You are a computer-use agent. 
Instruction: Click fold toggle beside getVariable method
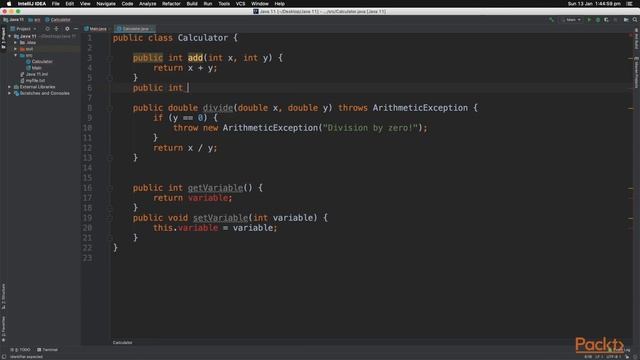[110, 188]
